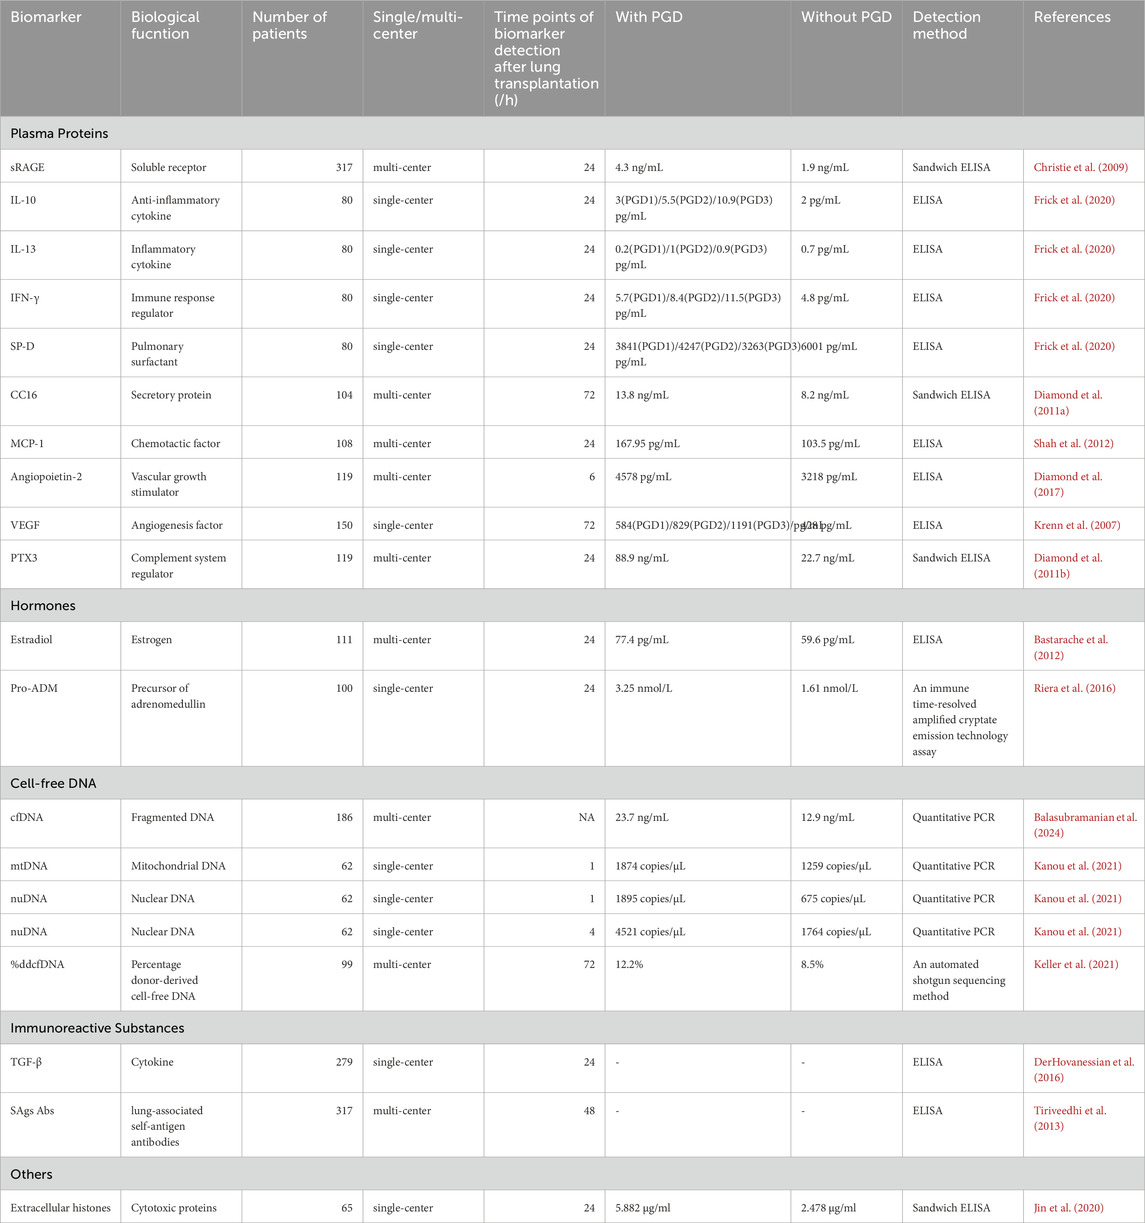
Task: Open Kanou et al. (2021) in mtDNA row
Action: pyautogui.click(x=1077, y=866)
